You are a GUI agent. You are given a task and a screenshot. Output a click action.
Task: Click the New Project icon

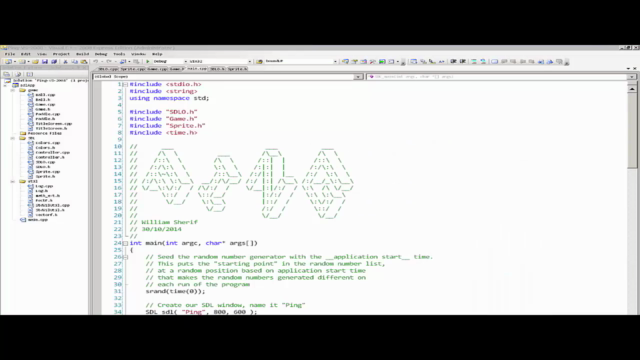pyautogui.click(x=8, y=62)
